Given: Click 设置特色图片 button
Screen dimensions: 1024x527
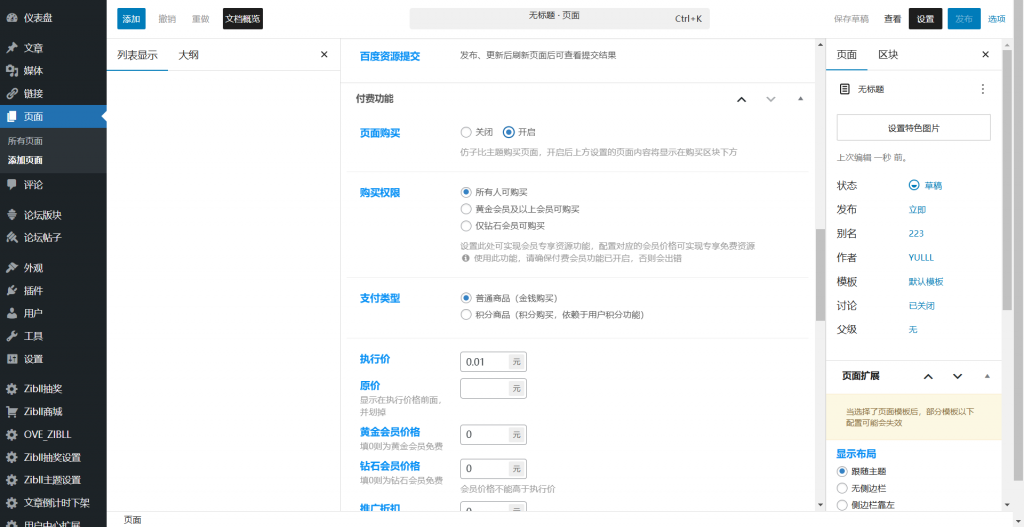Looking at the screenshot, I should (x=914, y=127).
